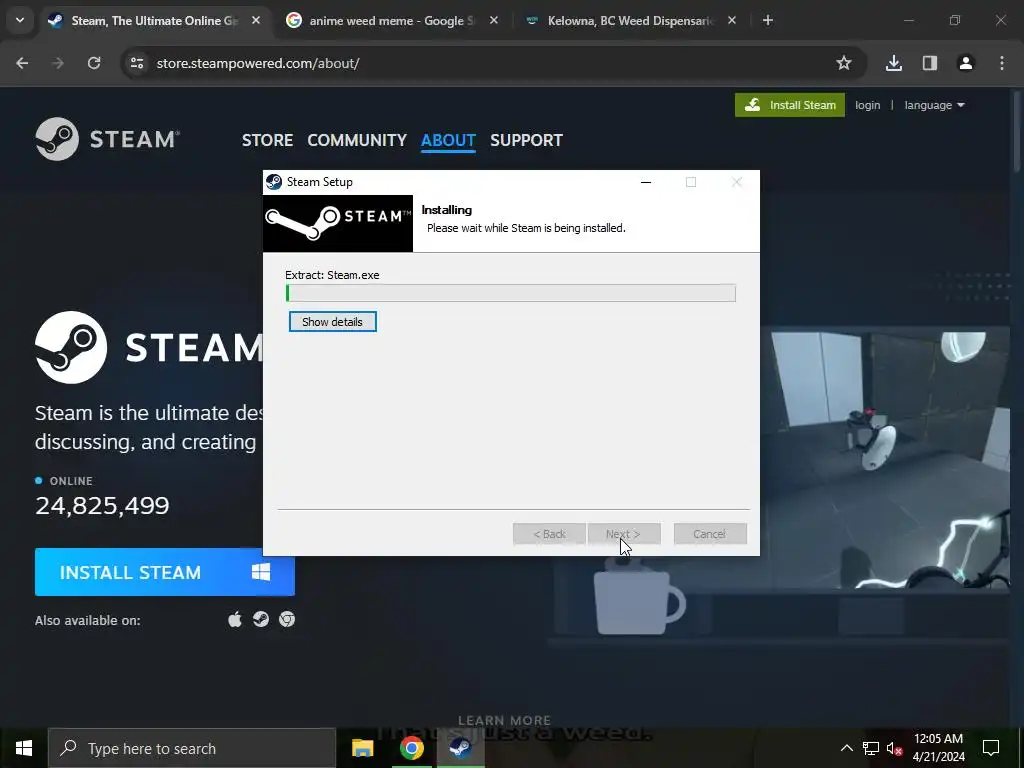Click the muted volume tray icon

894,748
